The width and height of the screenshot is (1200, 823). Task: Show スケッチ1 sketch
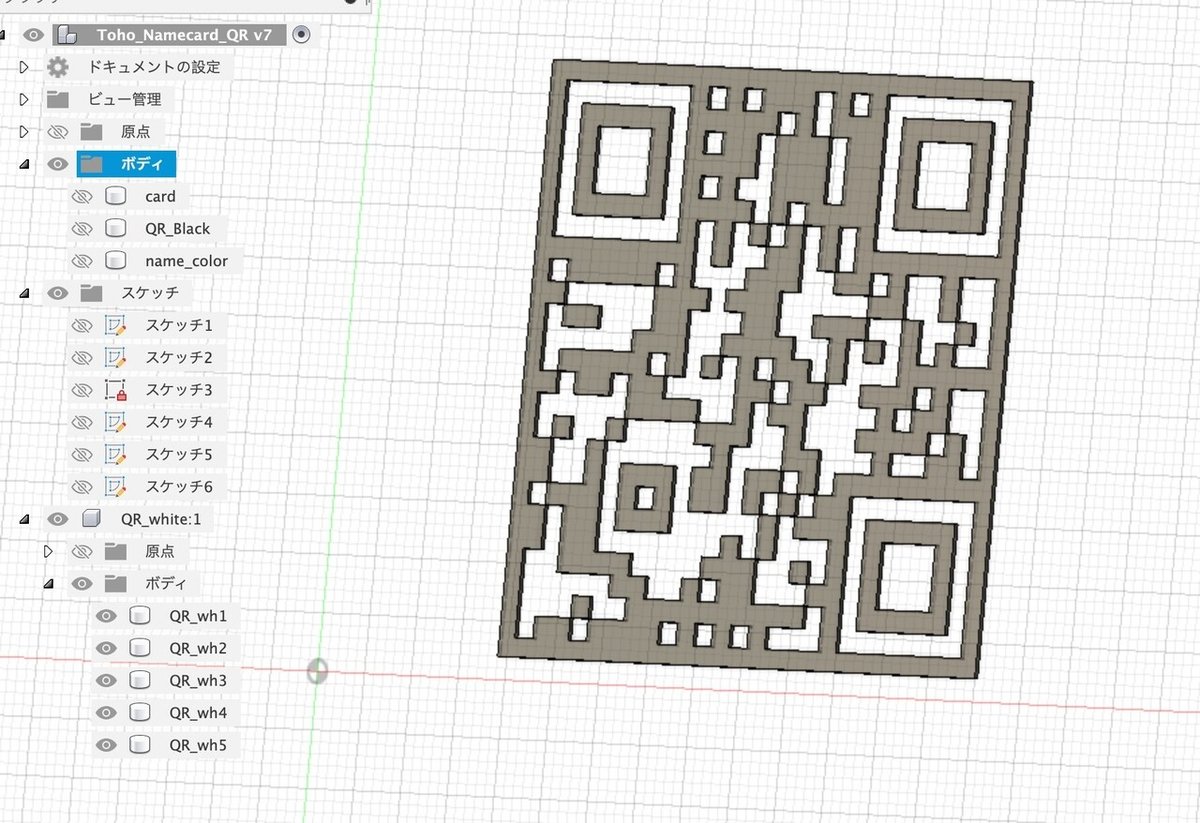coord(82,326)
